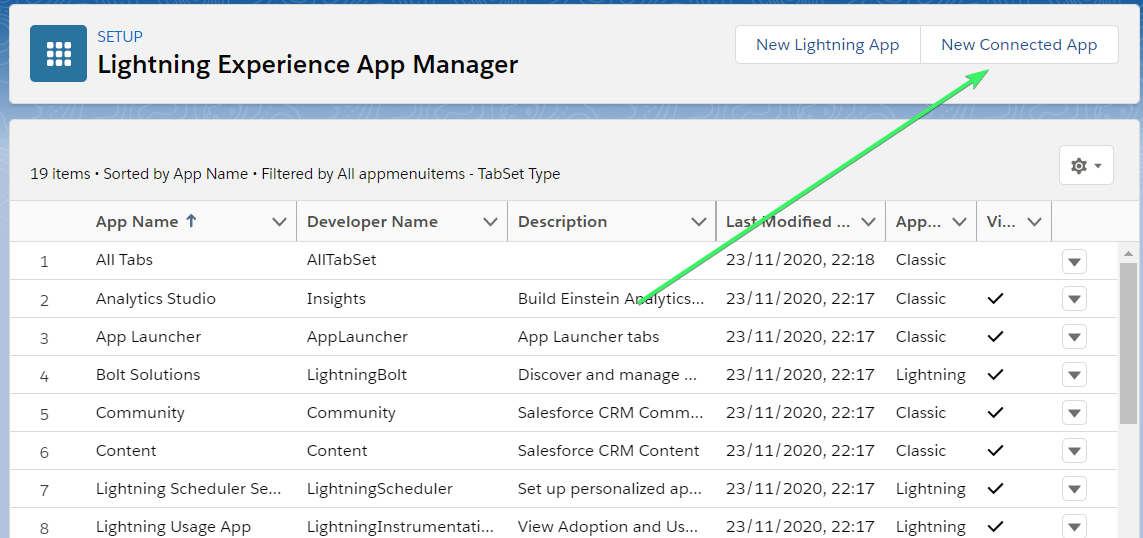Click the LightningInstrumentati... developer name
The width and height of the screenshot is (1143, 538).
point(400,526)
